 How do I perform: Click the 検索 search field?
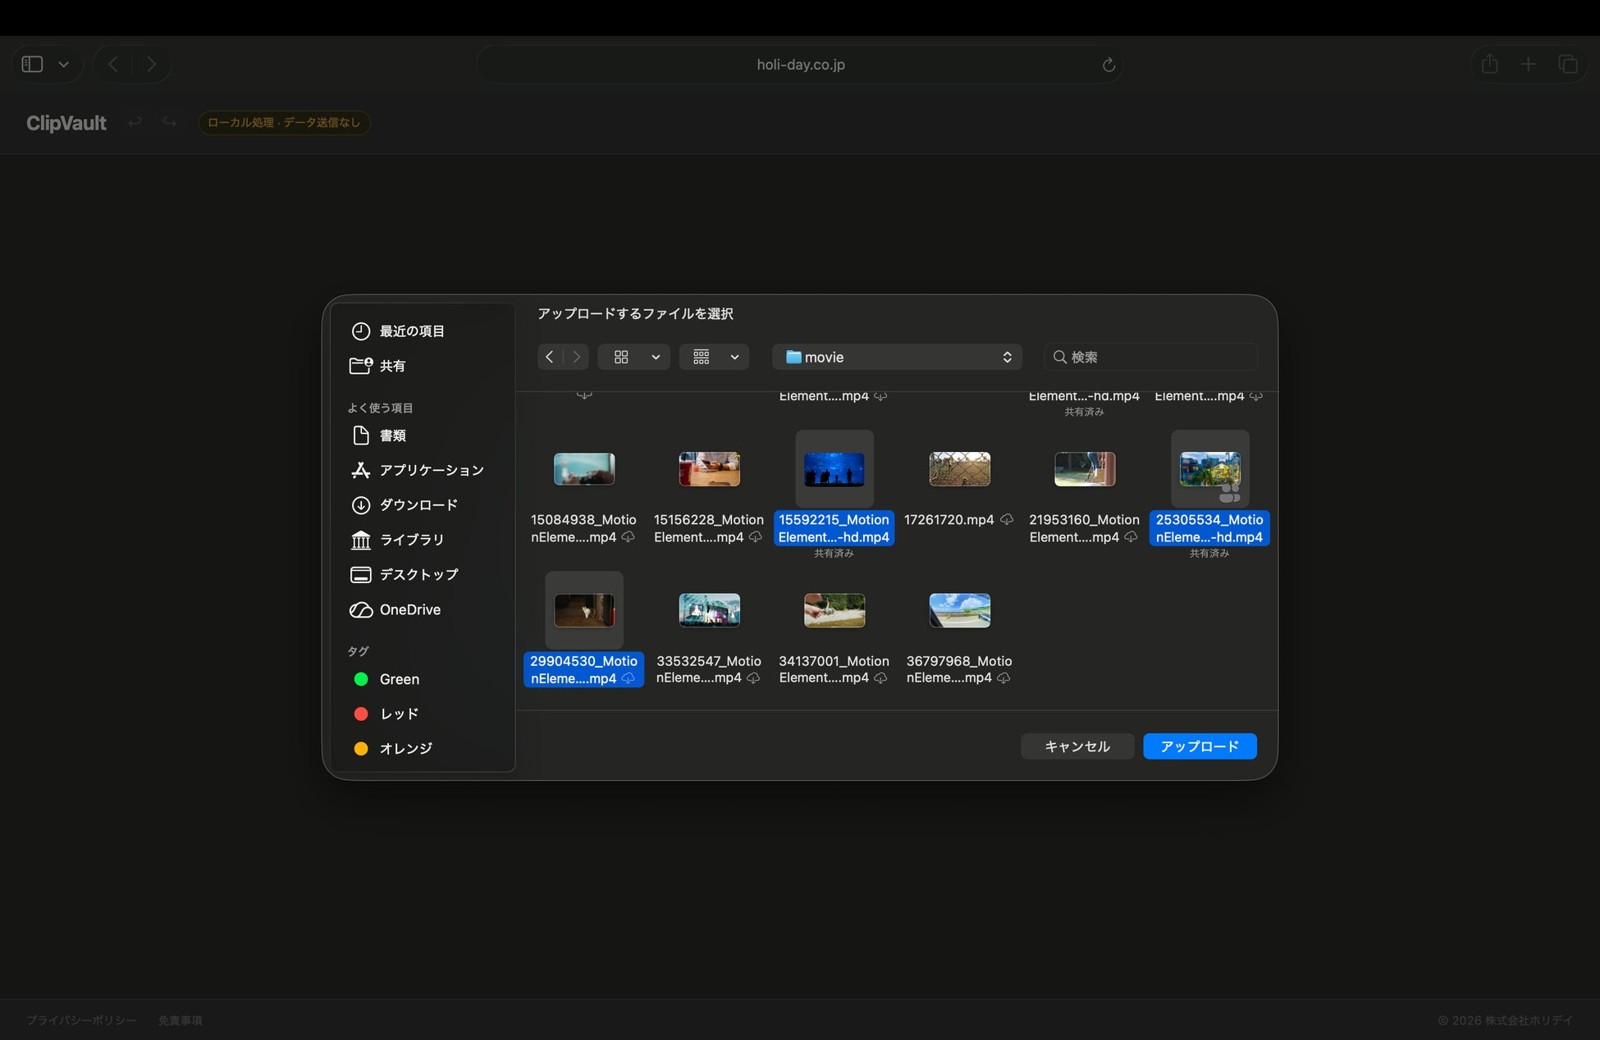pos(1151,357)
